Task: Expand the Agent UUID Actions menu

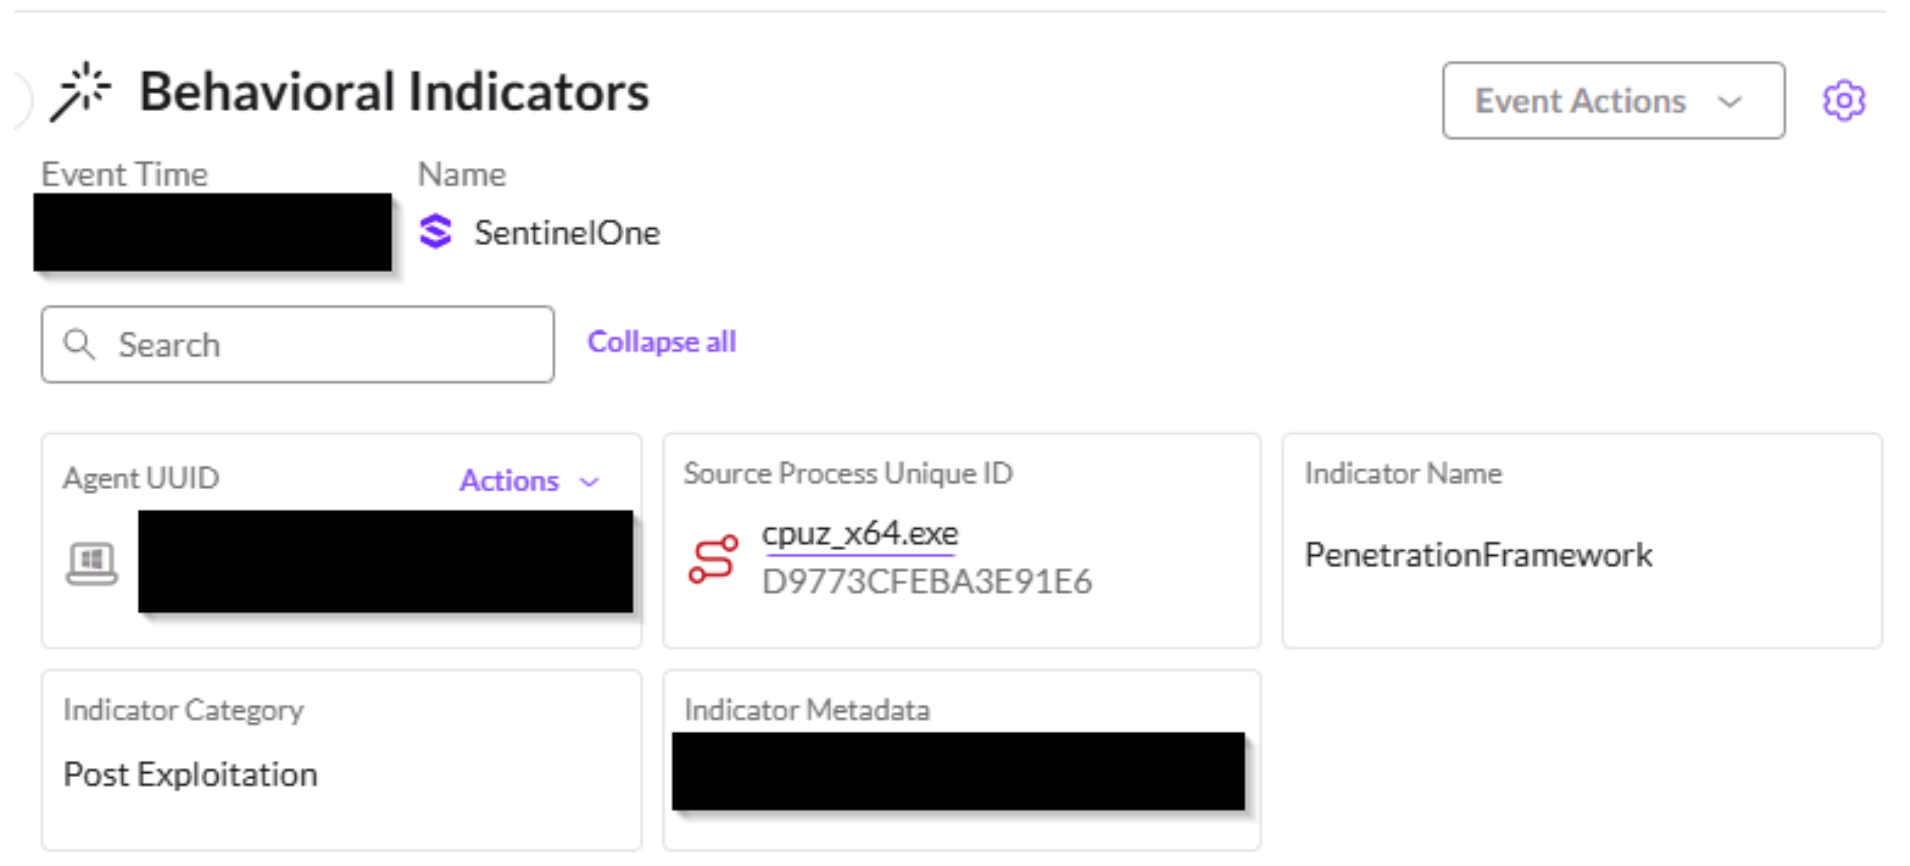Action: 528,481
